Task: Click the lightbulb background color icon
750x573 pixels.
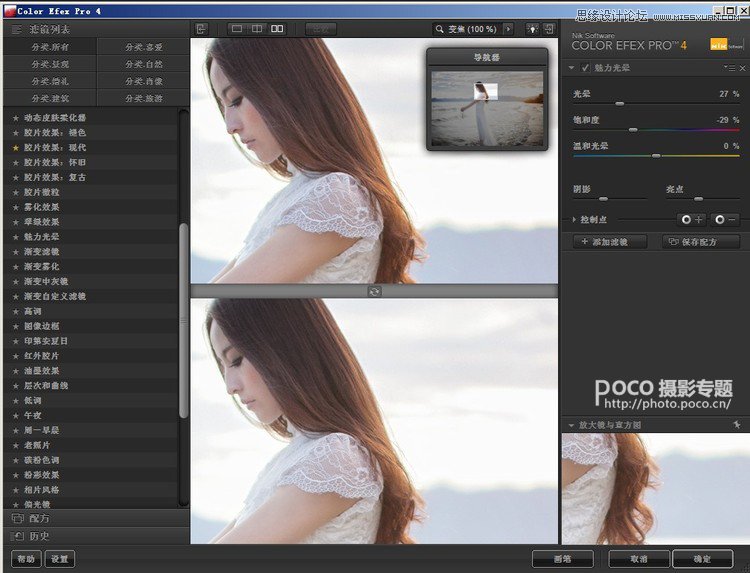Action: [531, 29]
